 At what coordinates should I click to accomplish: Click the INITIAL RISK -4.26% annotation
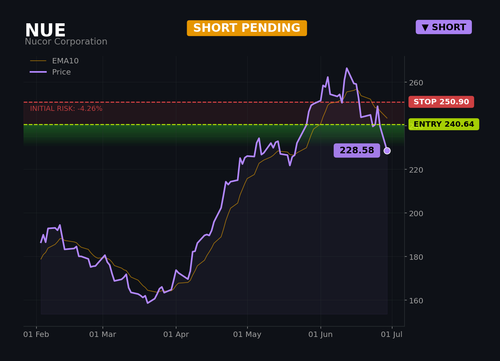point(66,109)
